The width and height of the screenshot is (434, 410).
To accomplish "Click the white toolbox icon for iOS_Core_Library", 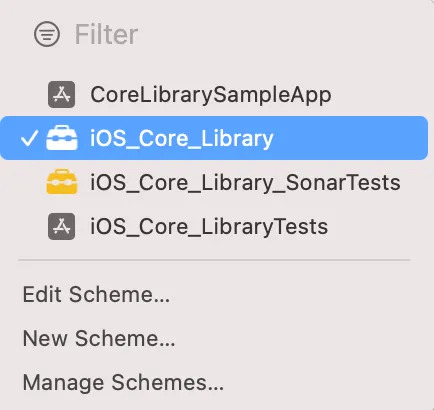I will pos(62,138).
